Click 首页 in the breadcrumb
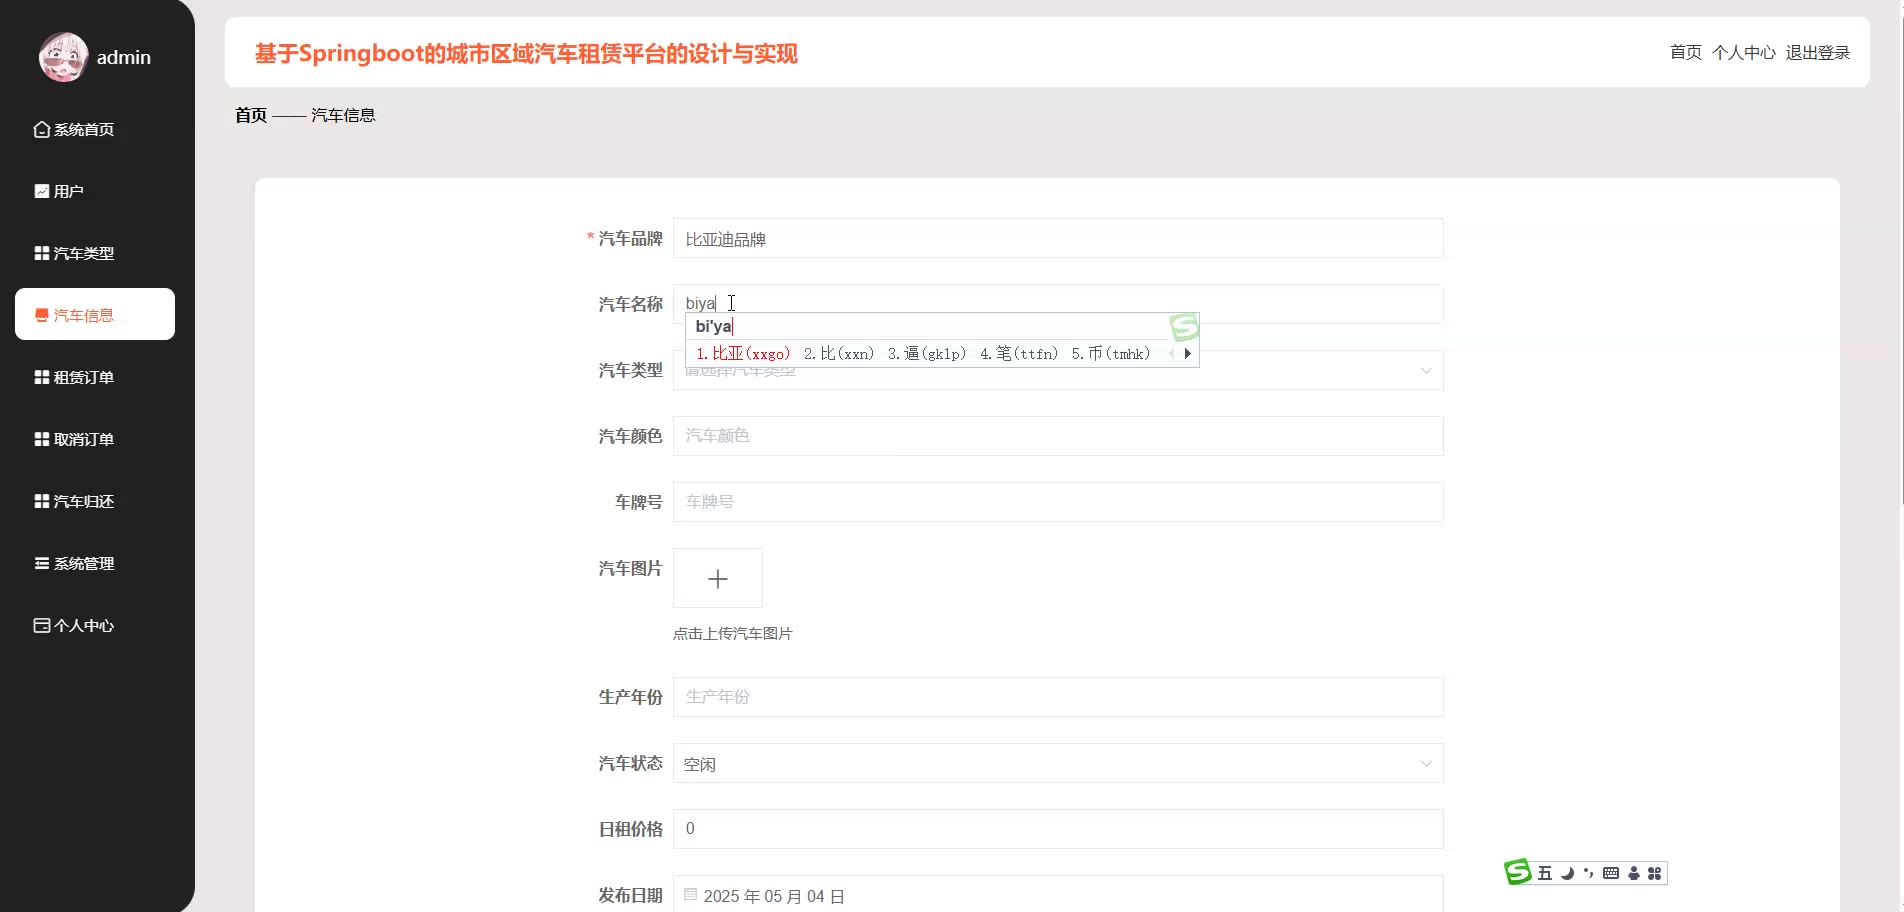1904x912 pixels. 251,115
